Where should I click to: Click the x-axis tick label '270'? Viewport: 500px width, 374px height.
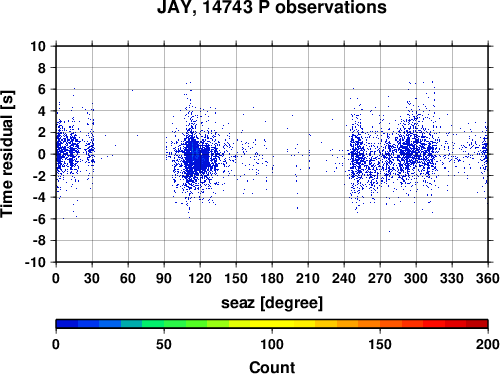(x=380, y=278)
